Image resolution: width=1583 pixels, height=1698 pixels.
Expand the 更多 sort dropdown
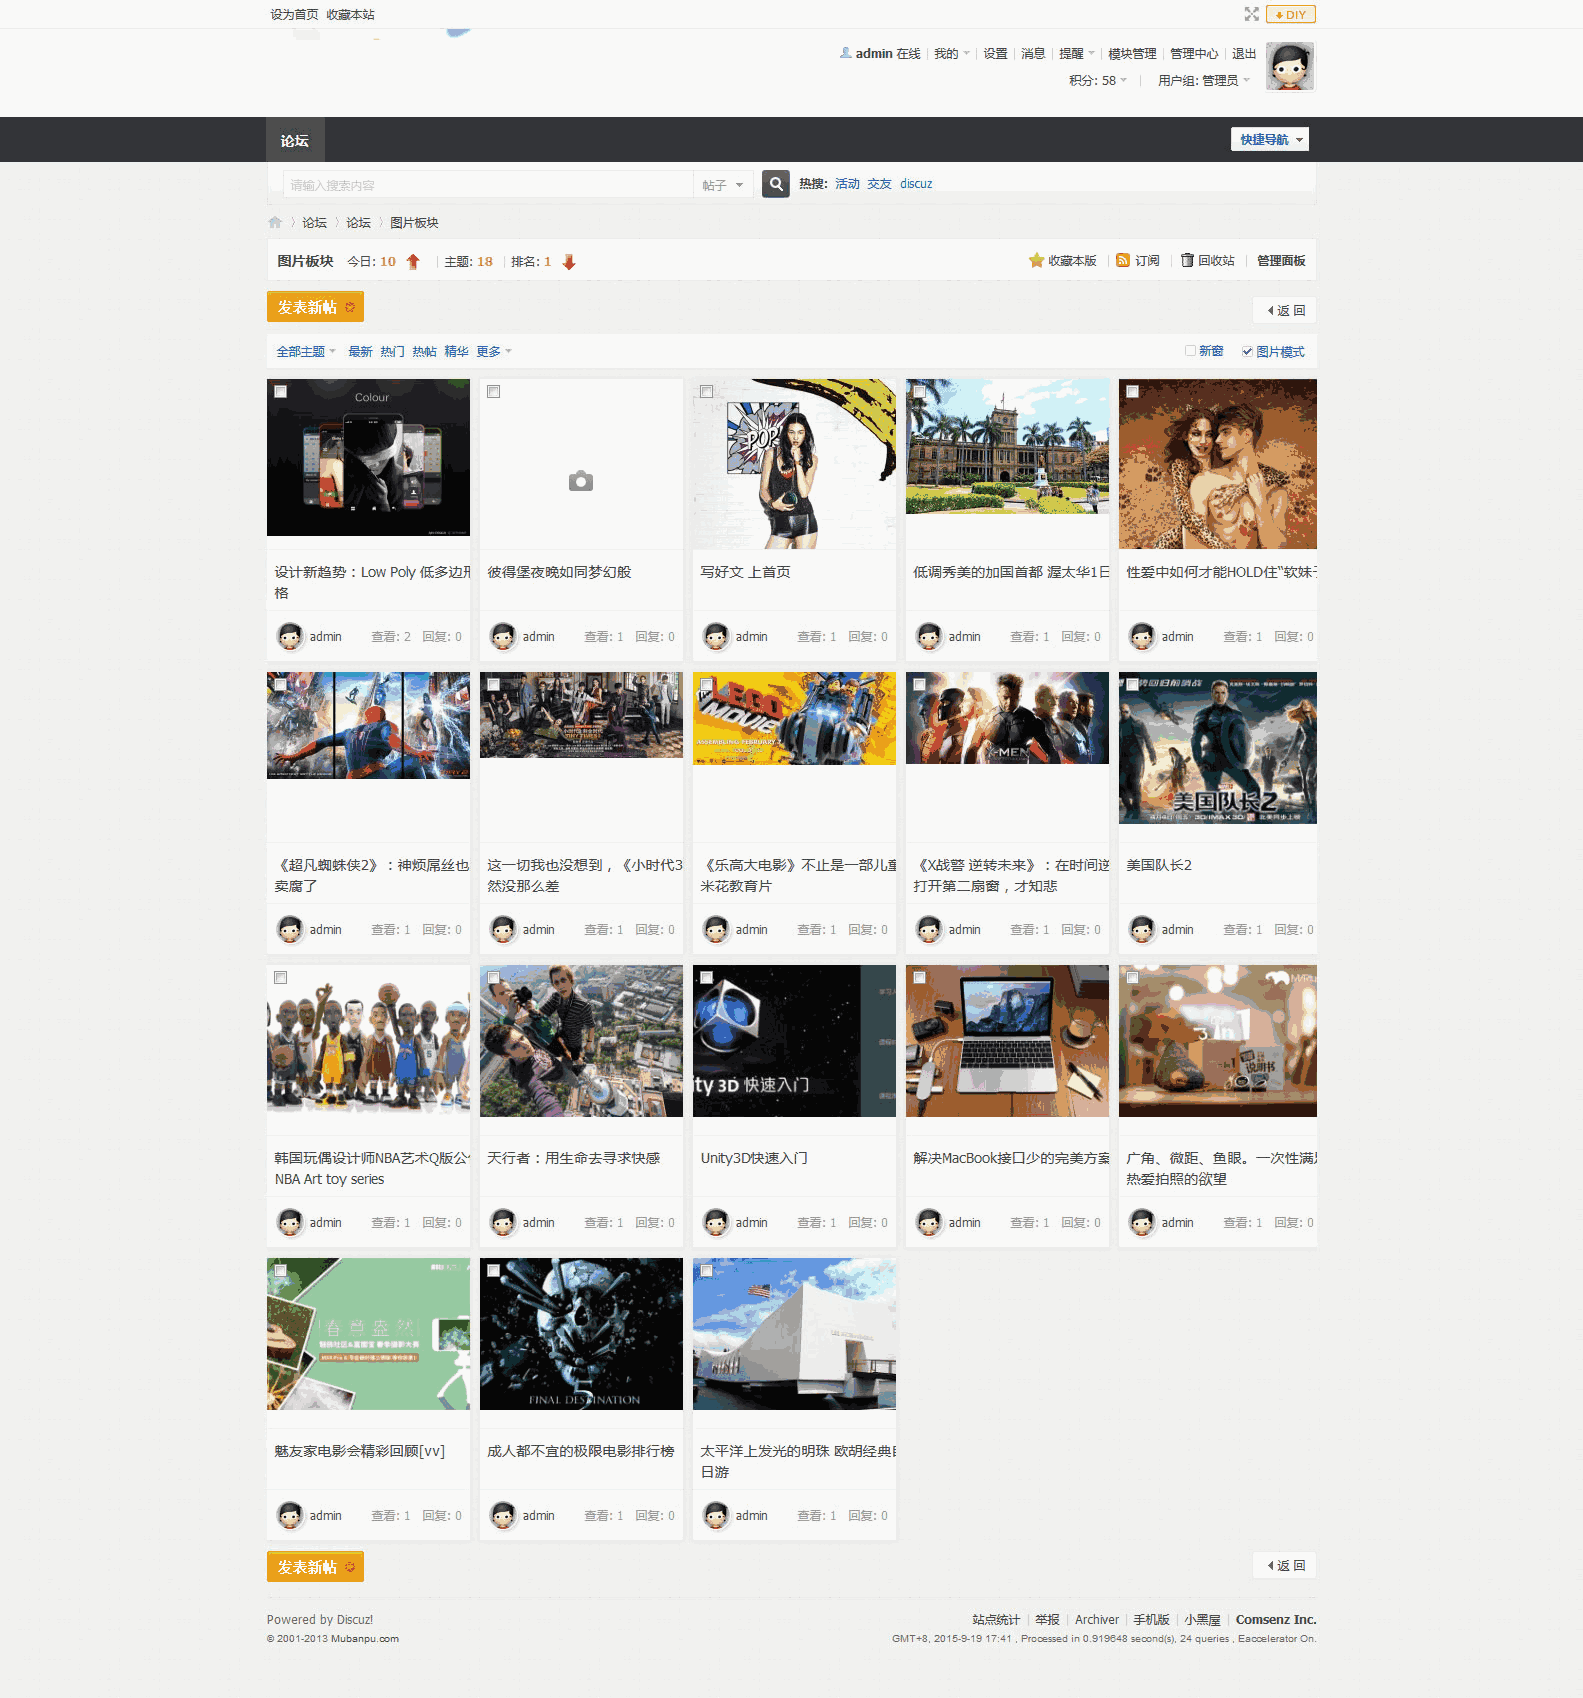493,351
